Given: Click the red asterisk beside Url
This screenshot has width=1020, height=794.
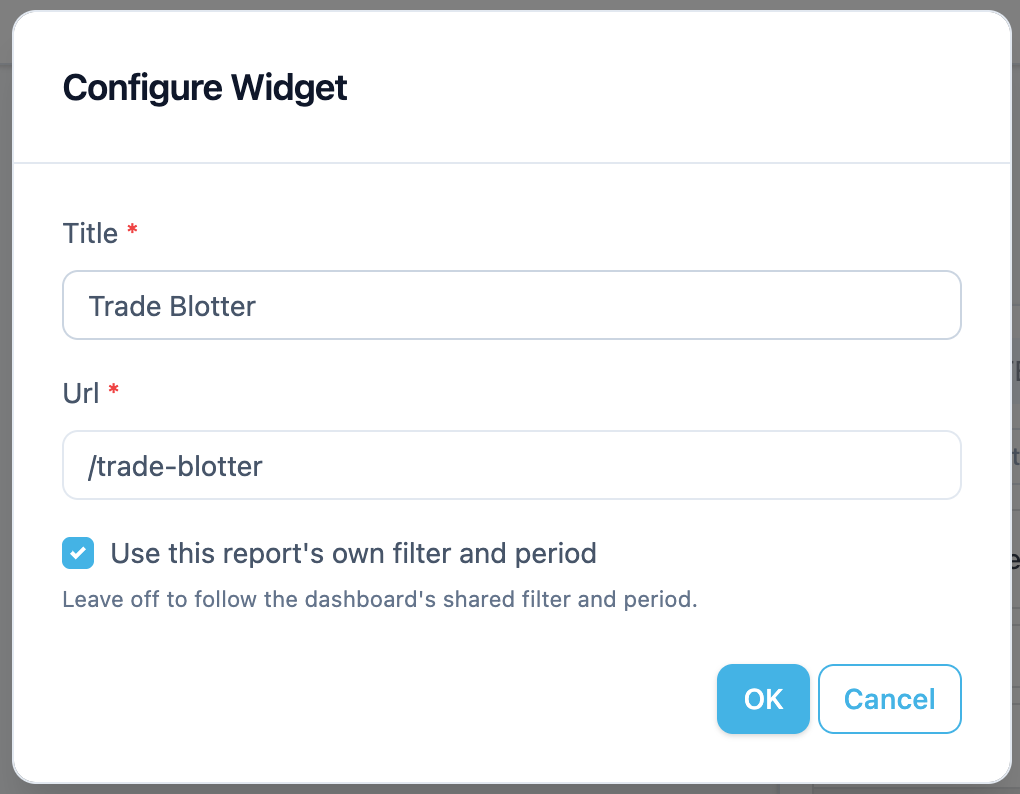Looking at the screenshot, I should click(113, 389).
